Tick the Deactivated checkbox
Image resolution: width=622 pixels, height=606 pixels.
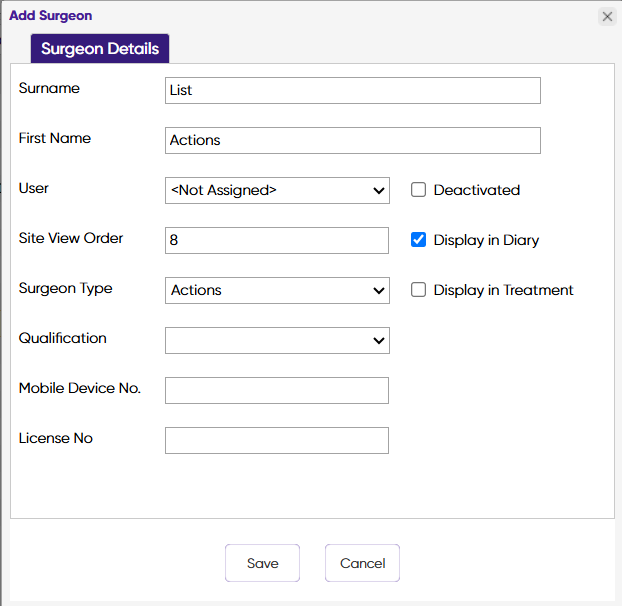click(x=419, y=190)
